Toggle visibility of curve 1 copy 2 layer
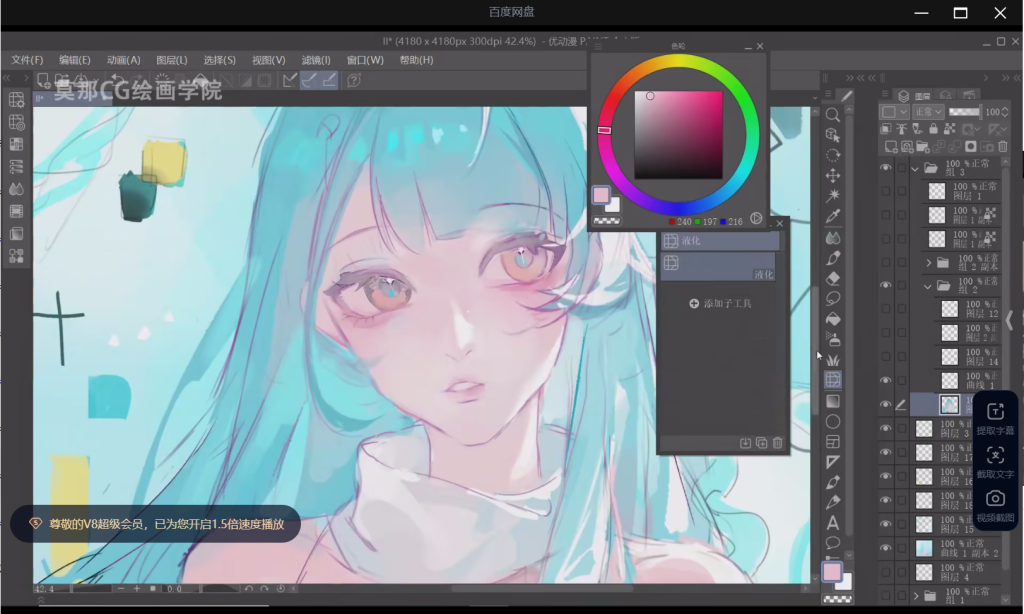 pos(885,548)
